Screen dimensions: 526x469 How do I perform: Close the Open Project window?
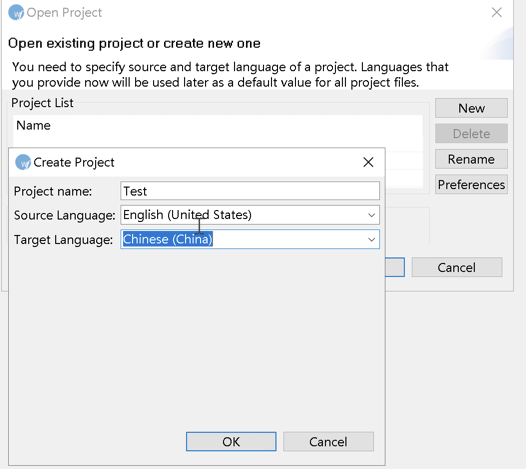(496, 13)
